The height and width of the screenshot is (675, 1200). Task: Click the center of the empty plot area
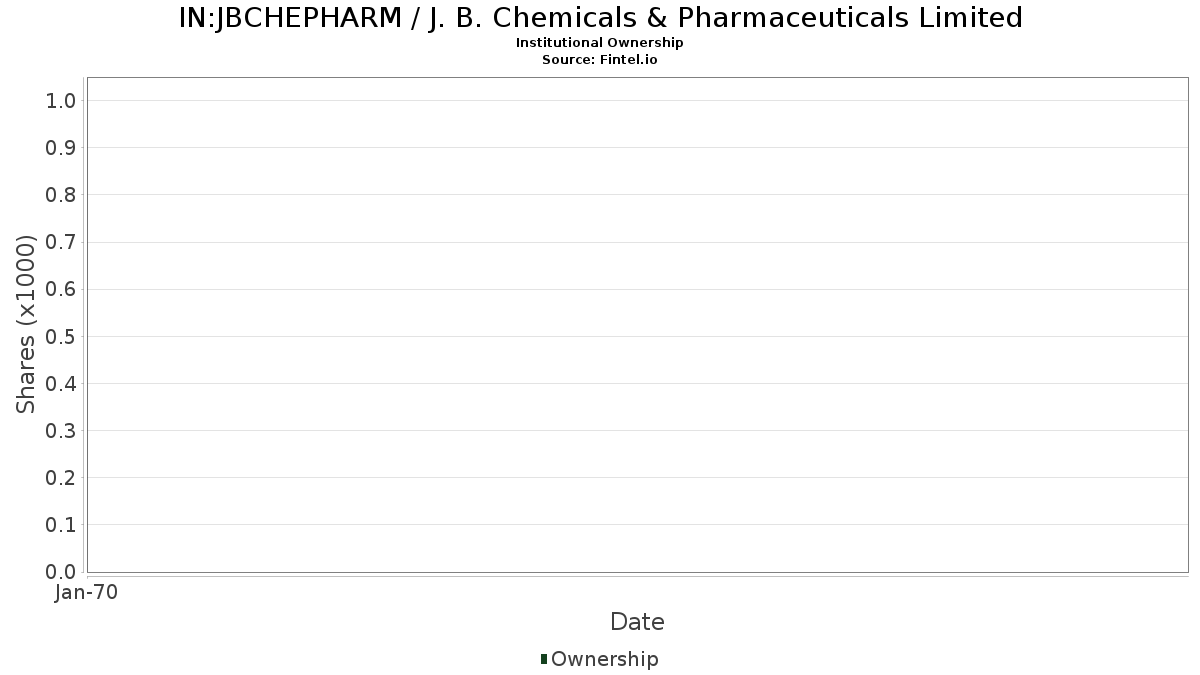click(637, 325)
